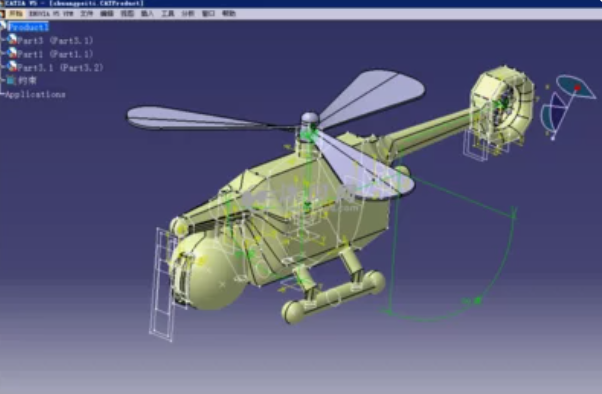
Task: Select the Product1 root node
Action: pos(28,27)
